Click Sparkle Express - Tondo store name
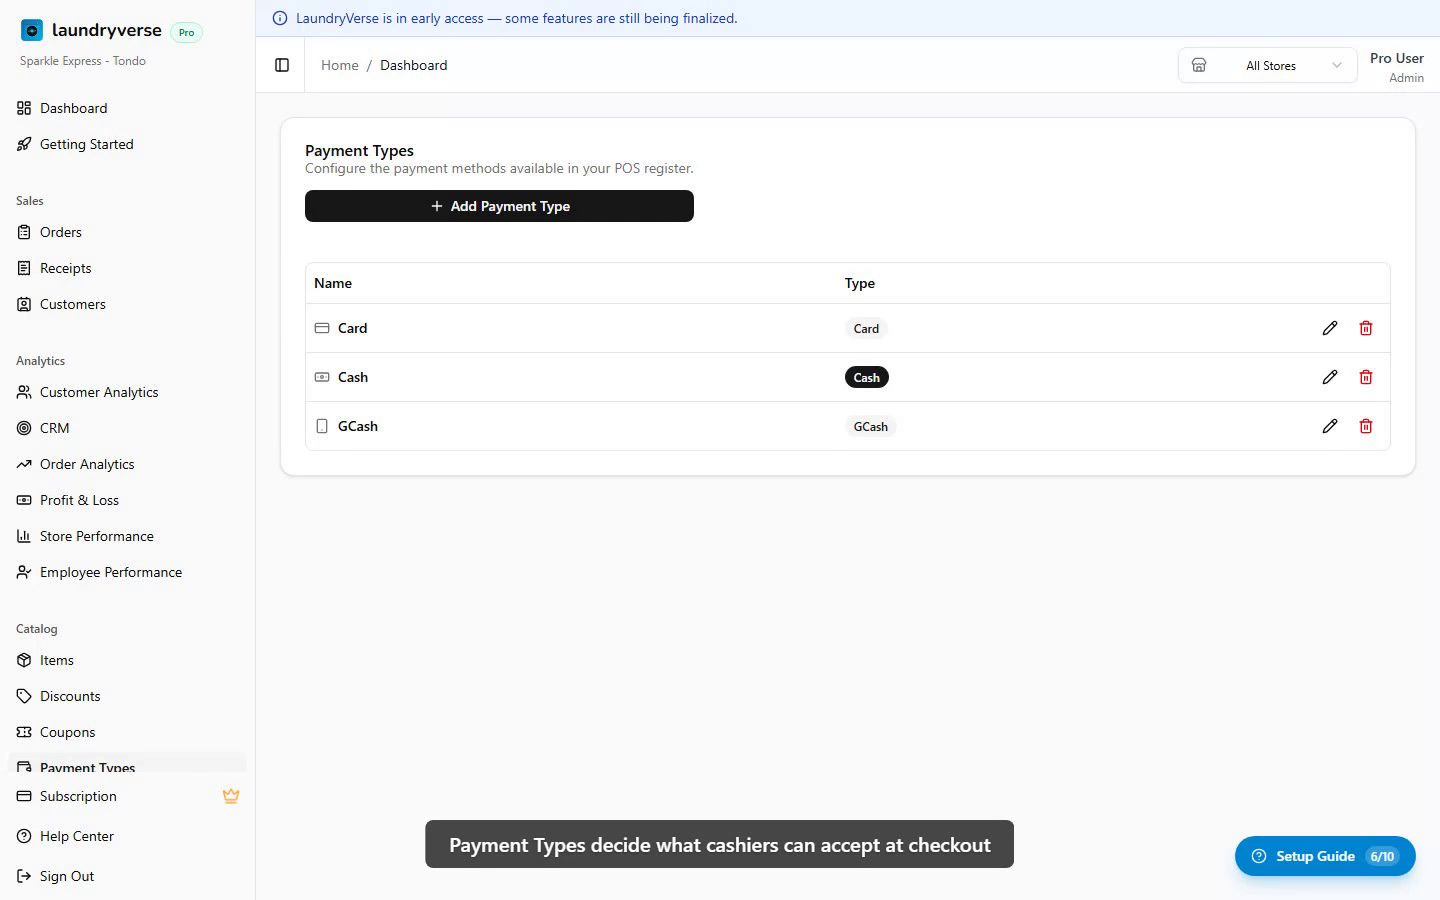 click(83, 61)
